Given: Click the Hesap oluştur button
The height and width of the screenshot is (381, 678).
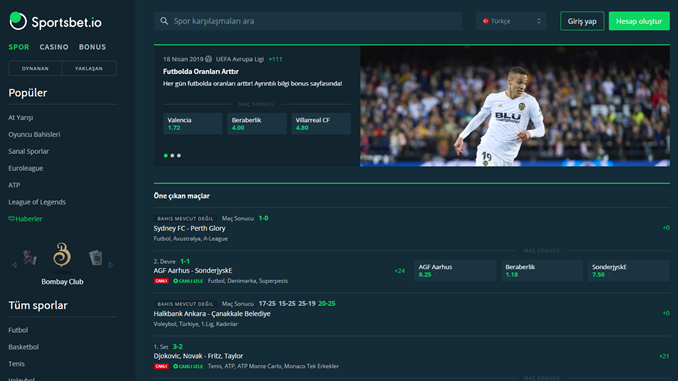Looking at the screenshot, I should (x=639, y=21).
